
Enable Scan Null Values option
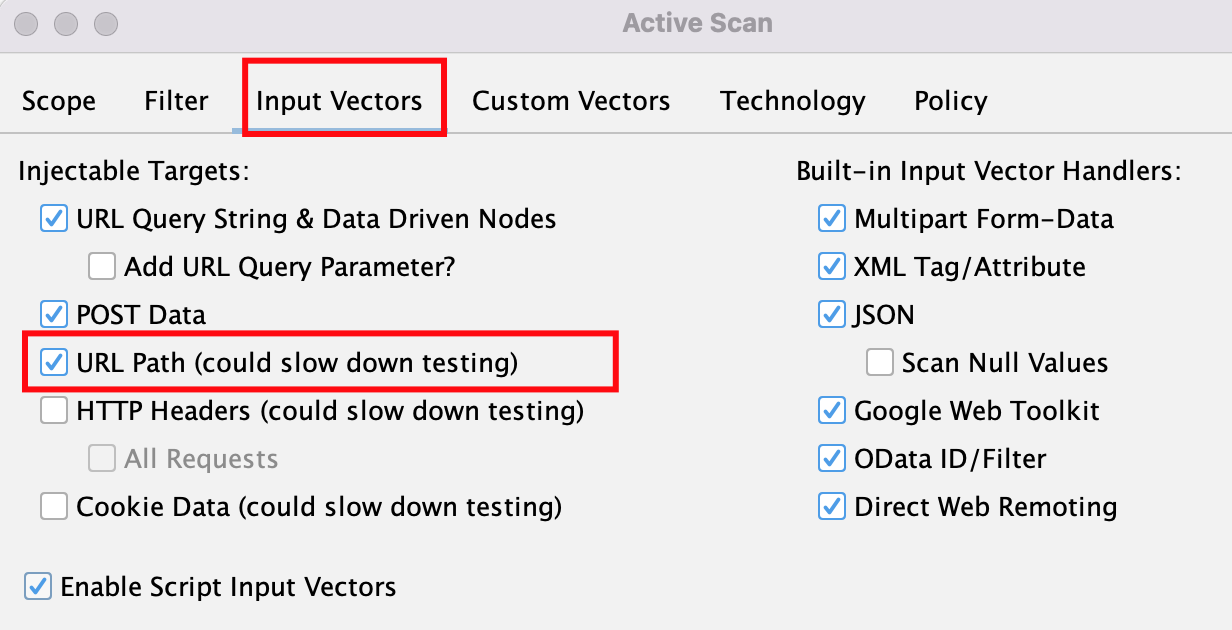(x=880, y=363)
